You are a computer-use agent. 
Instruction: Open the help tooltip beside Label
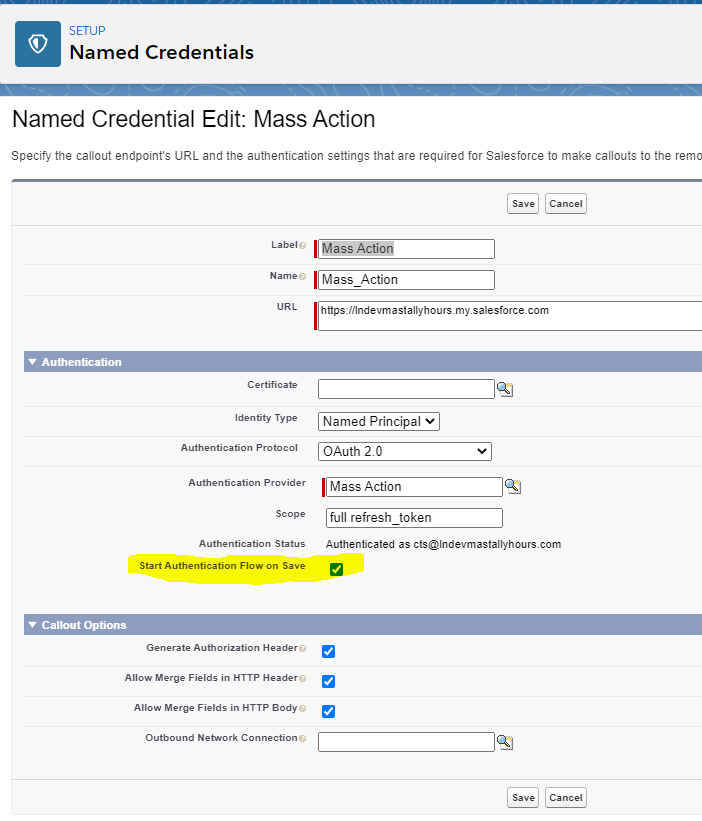(x=302, y=243)
